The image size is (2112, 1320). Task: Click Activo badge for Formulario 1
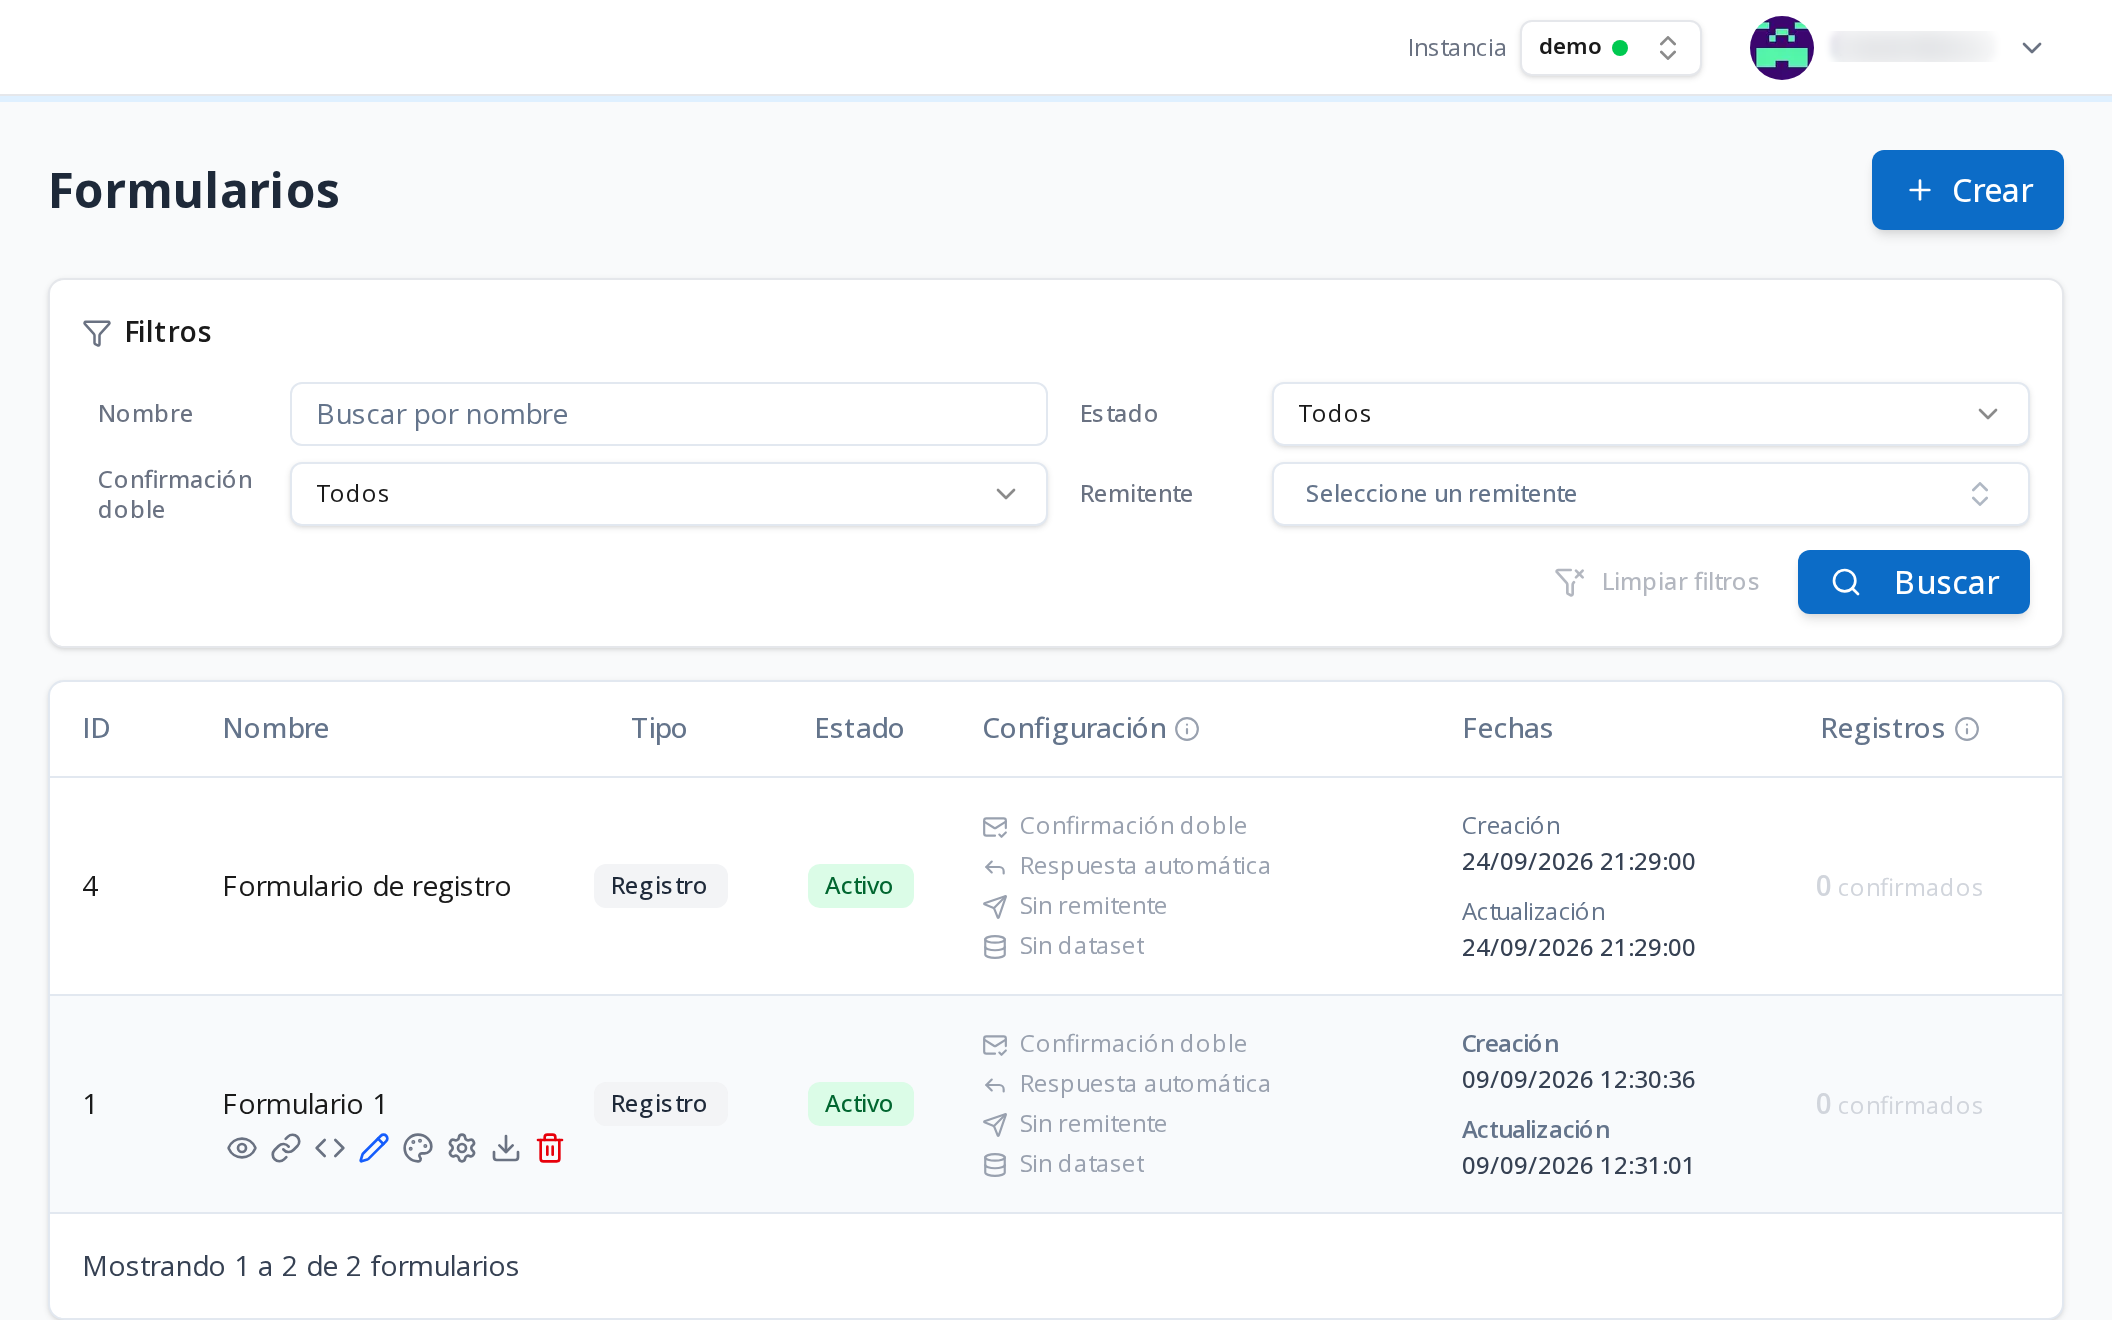coord(860,1104)
